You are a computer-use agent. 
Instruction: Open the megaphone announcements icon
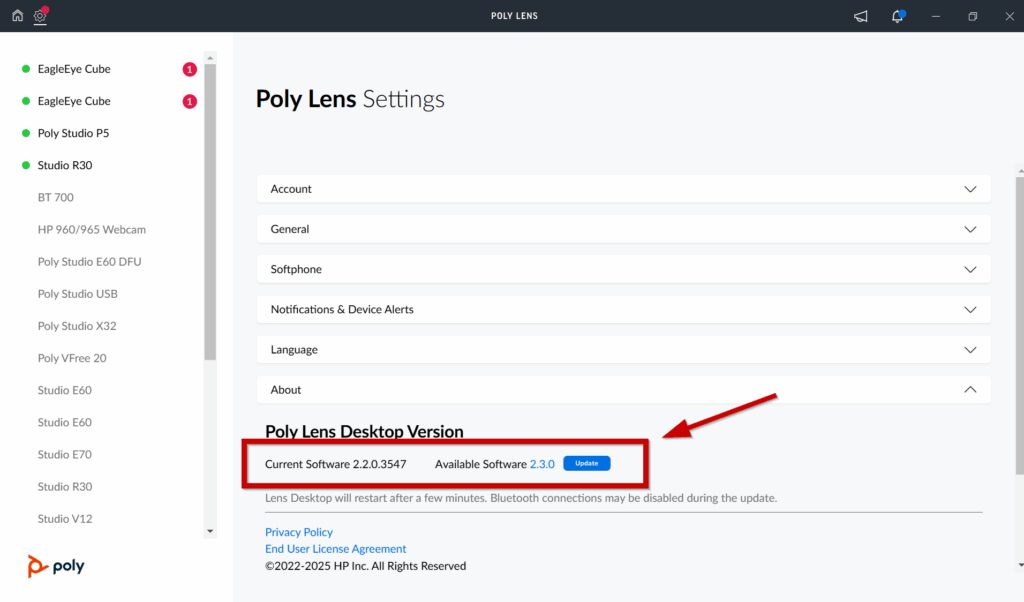point(860,16)
